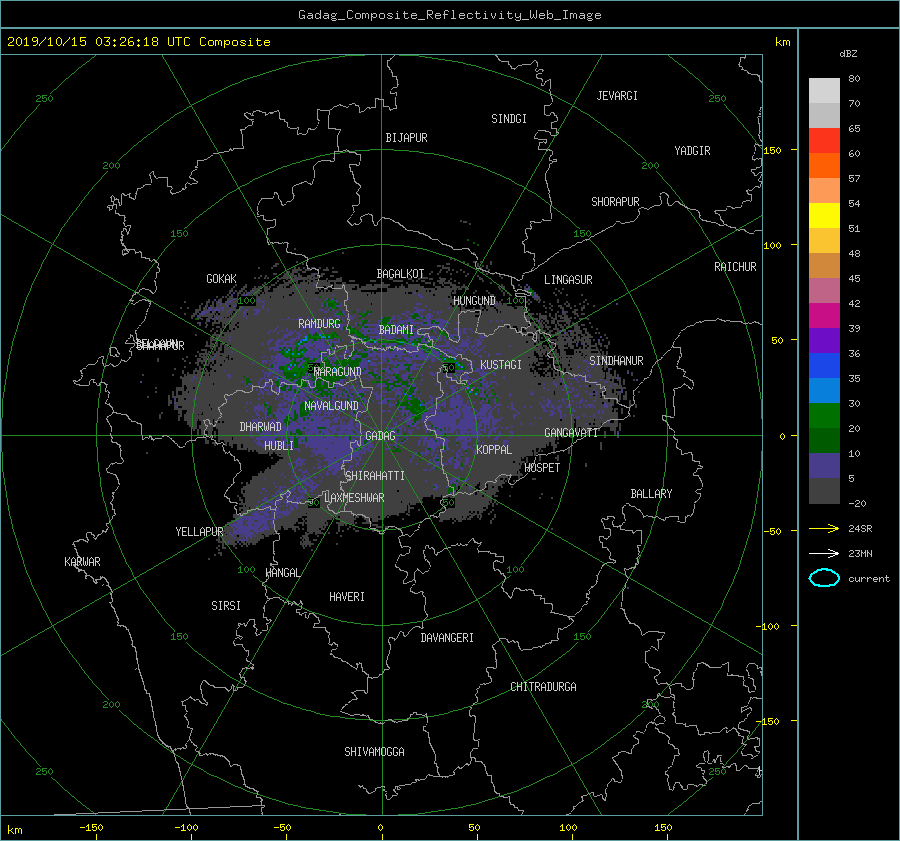Screen dimensions: 900x841
Task: Click the GANGAVATI city label
Action: click(x=571, y=432)
